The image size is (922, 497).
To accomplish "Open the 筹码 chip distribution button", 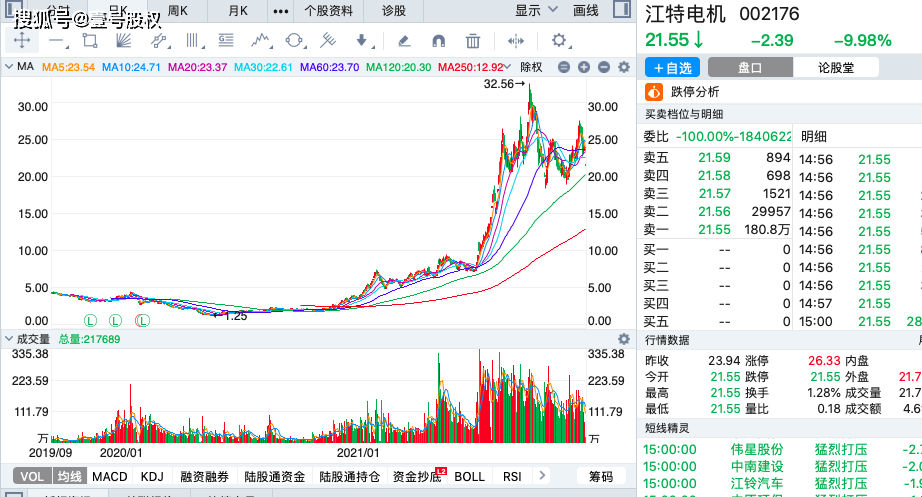I will [x=601, y=477].
